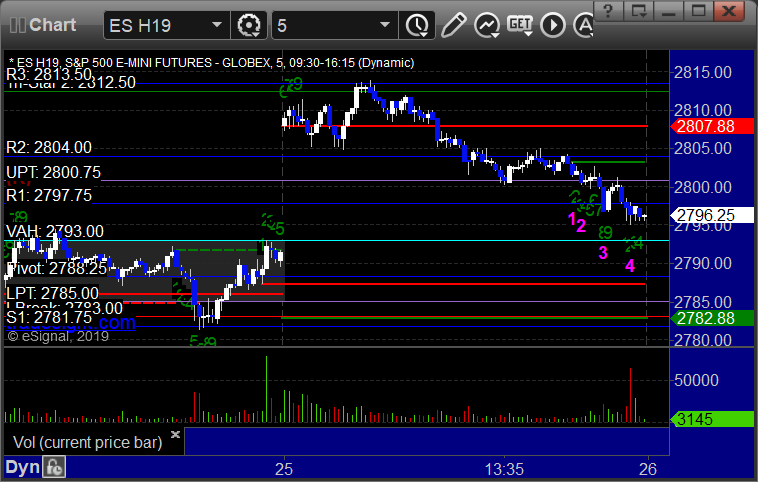Open the time template clock icon
Screen dimensions: 758x482
(x=417, y=25)
